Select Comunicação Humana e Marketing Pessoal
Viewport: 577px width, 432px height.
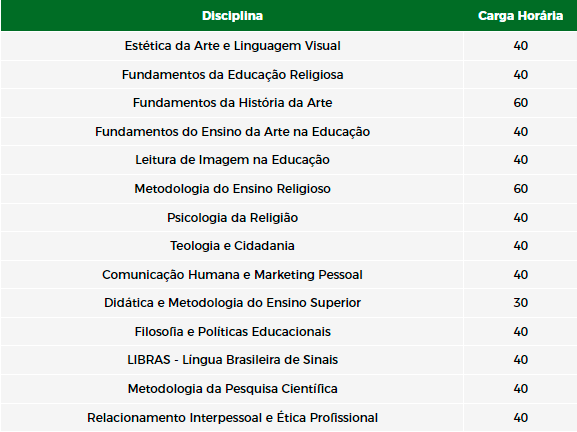[232, 275]
